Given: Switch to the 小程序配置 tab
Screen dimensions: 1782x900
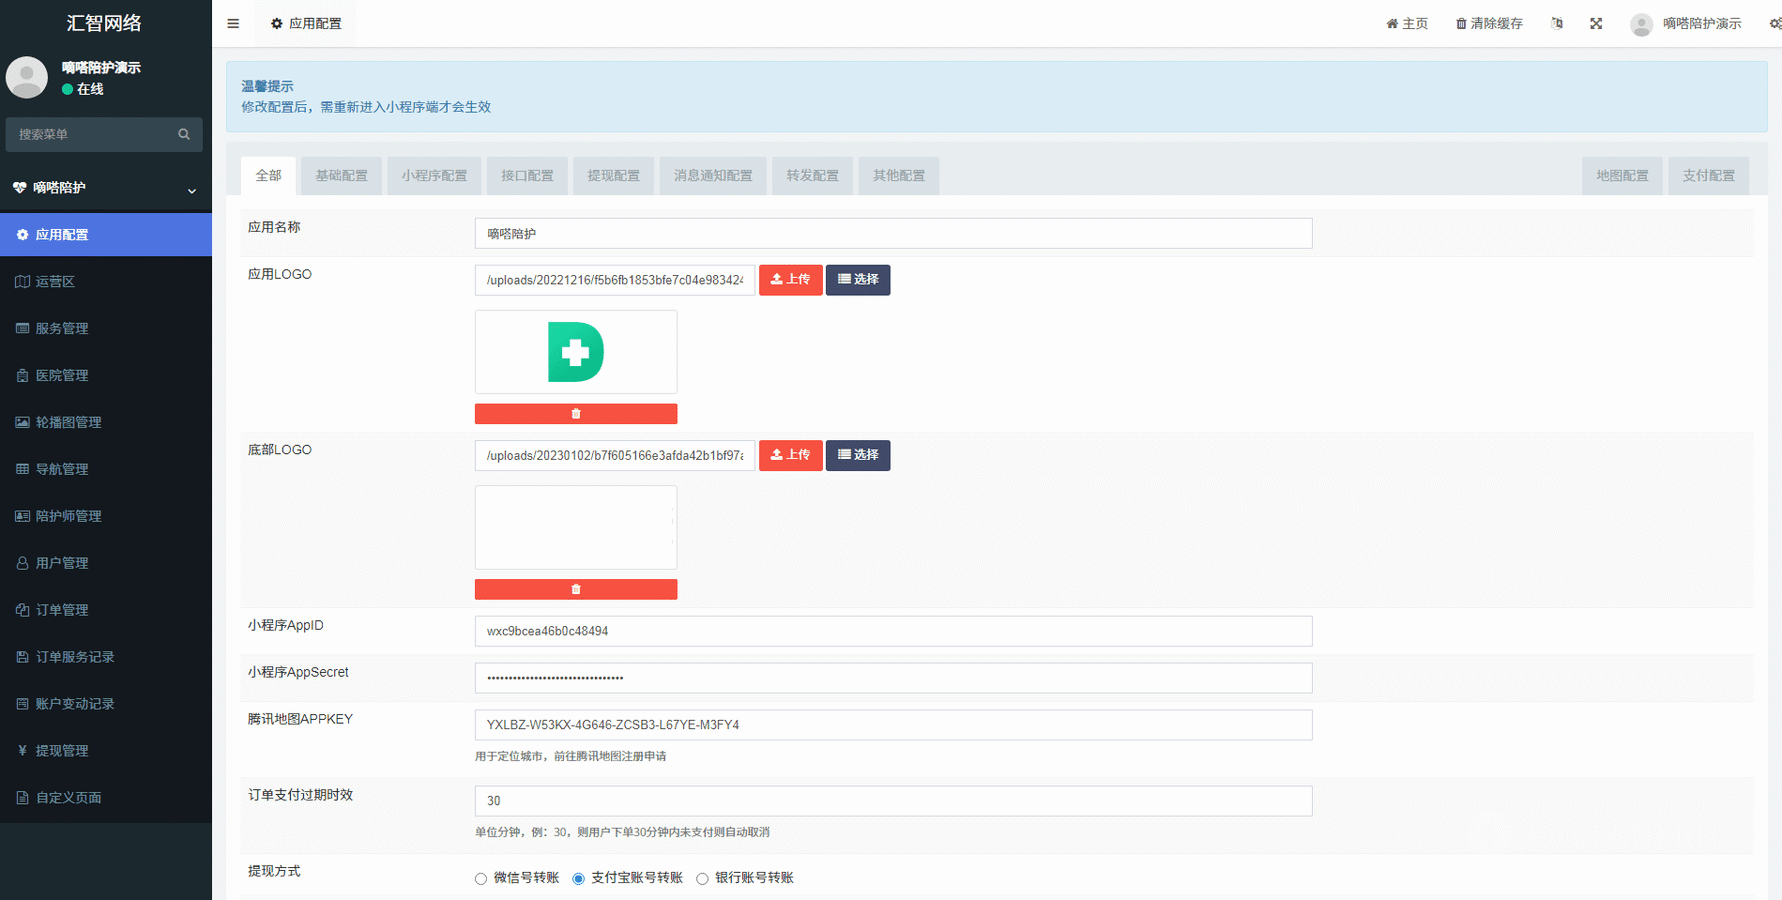Looking at the screenshot, I should click(434, 176).
